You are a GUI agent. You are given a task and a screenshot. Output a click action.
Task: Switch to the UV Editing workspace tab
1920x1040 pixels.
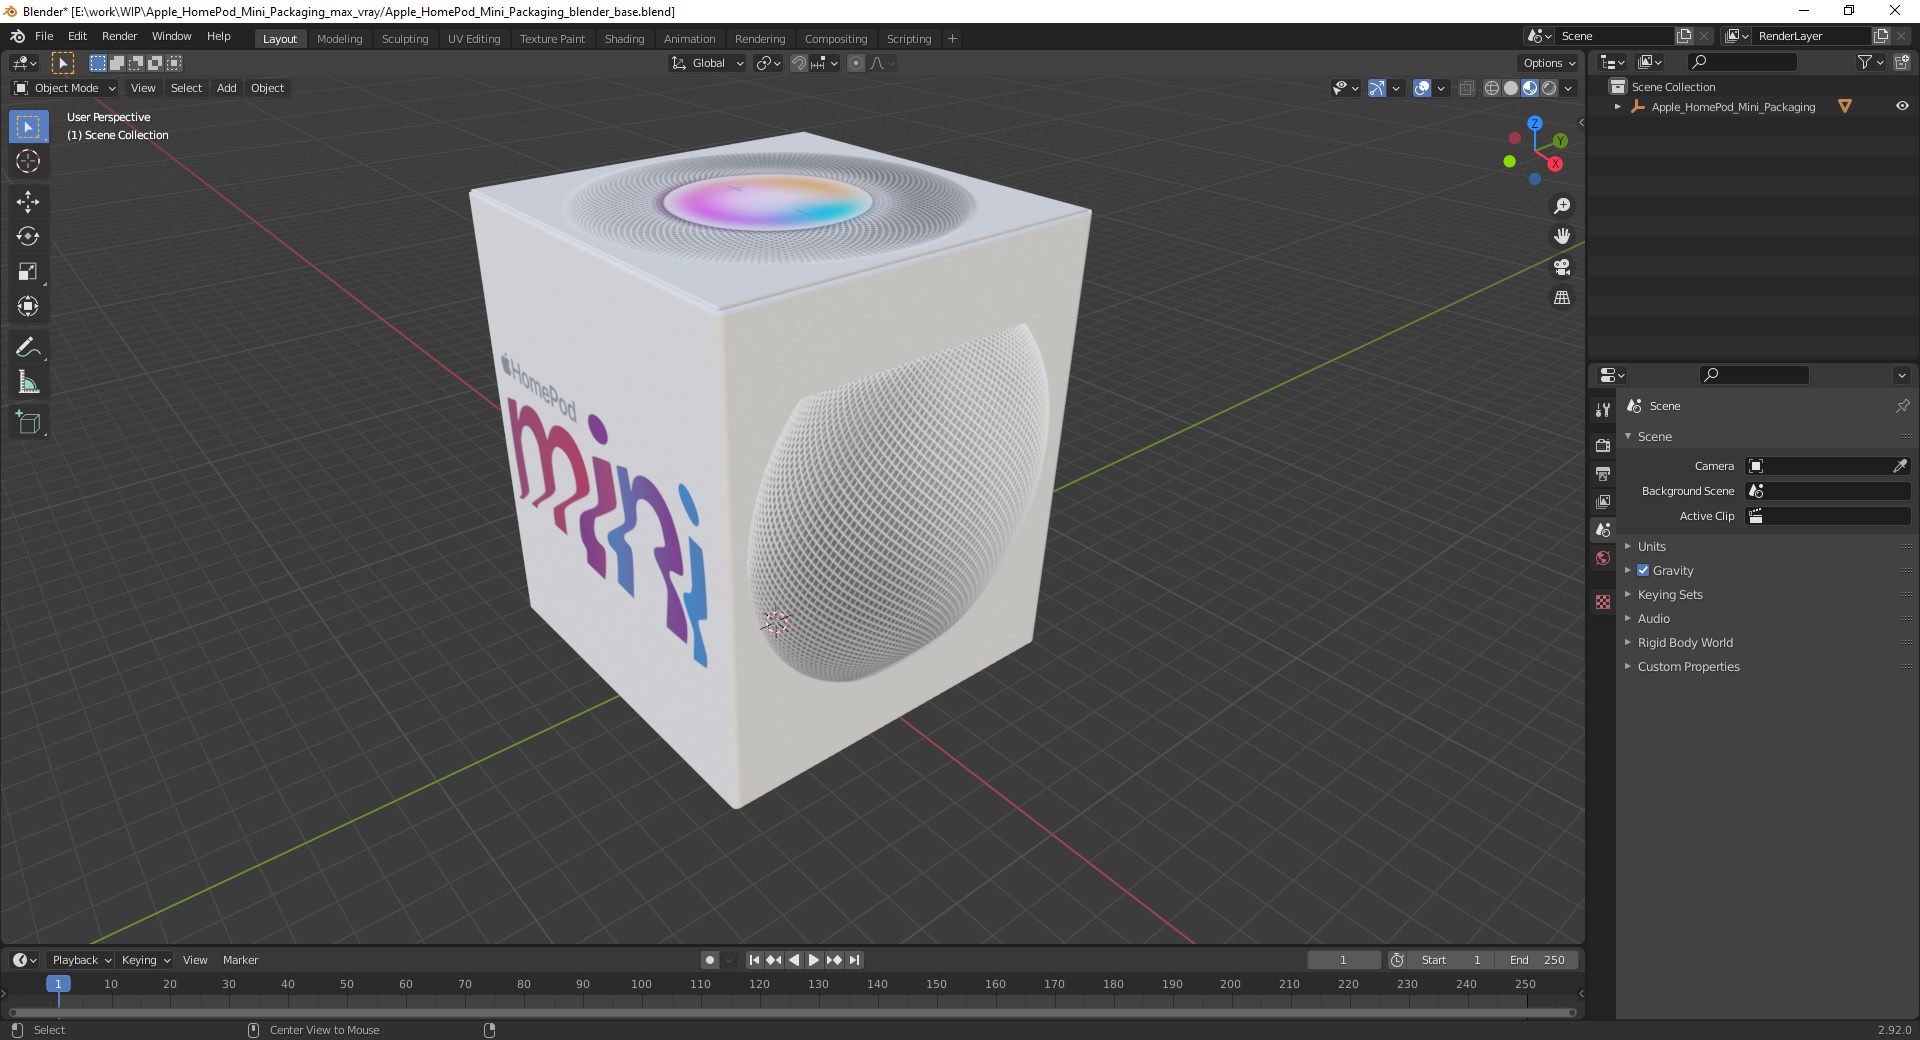pos(473,38)
